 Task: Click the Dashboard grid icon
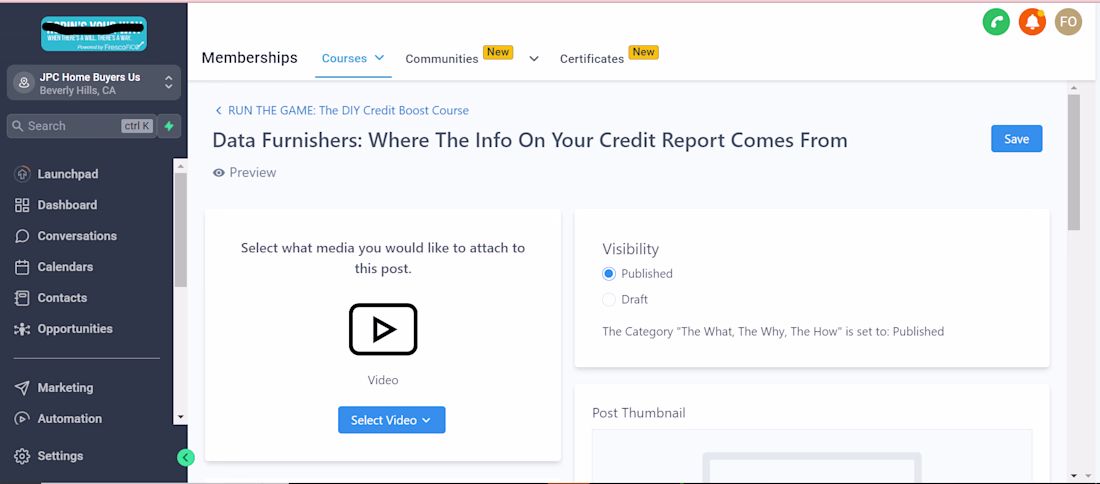[x=22, y=205]
